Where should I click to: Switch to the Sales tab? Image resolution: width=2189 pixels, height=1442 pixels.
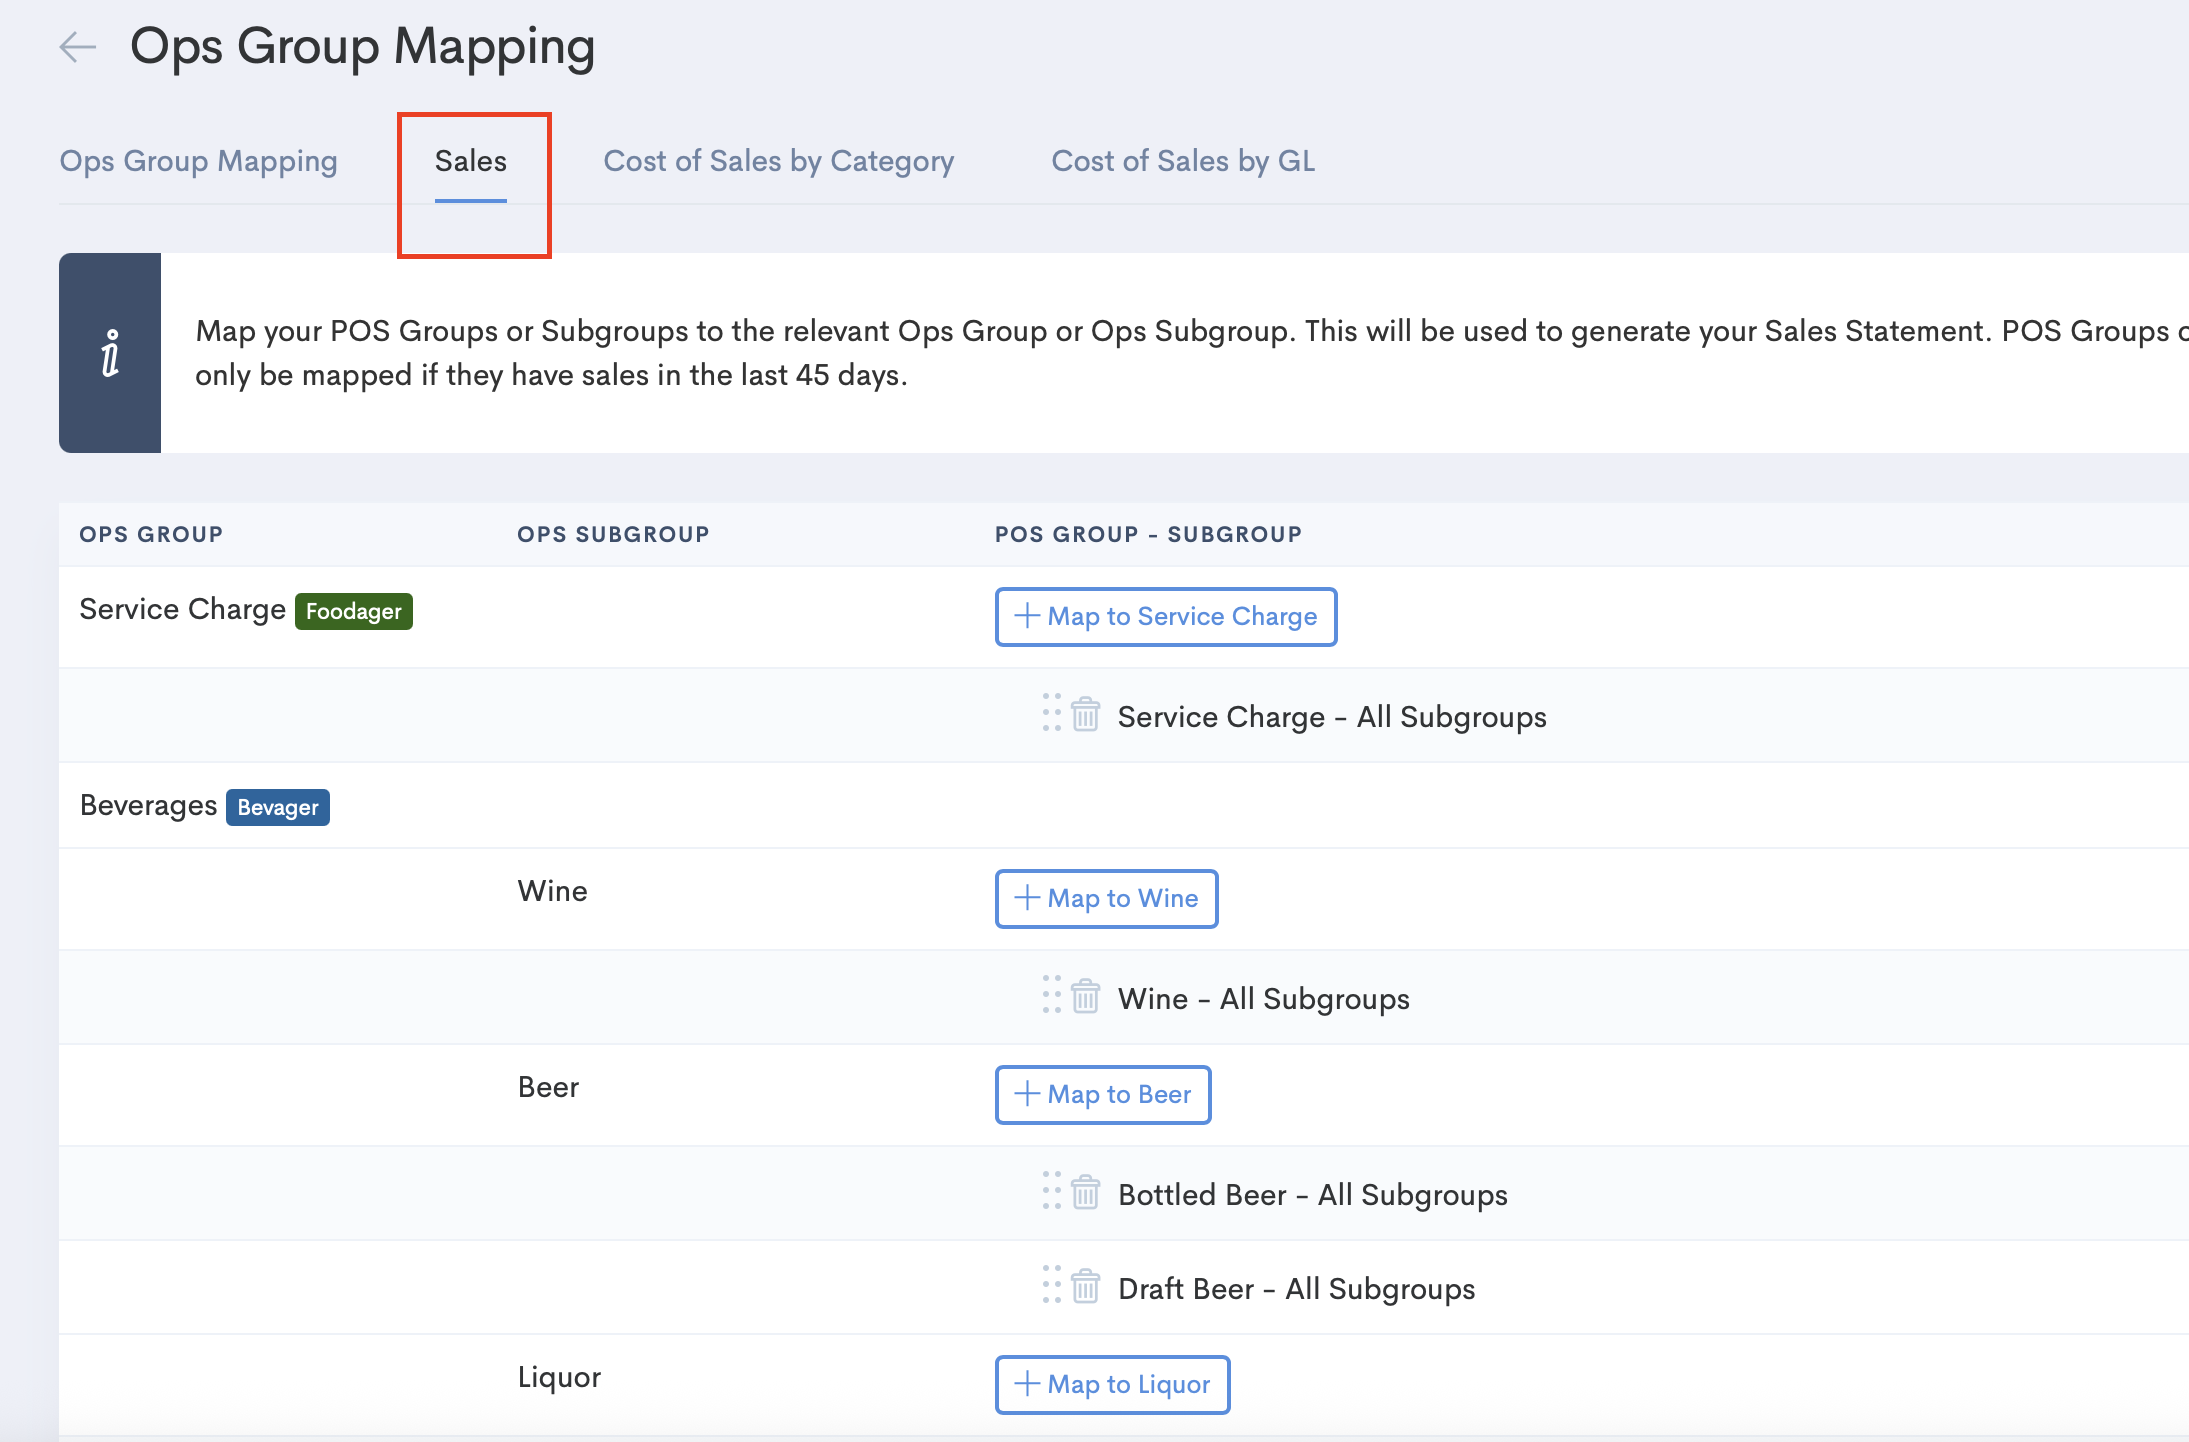coord(471,160)
